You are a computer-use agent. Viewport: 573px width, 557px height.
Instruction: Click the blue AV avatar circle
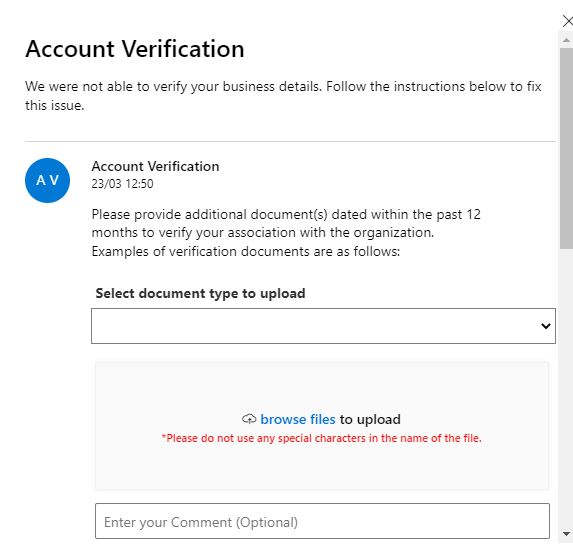click(48, 180)
